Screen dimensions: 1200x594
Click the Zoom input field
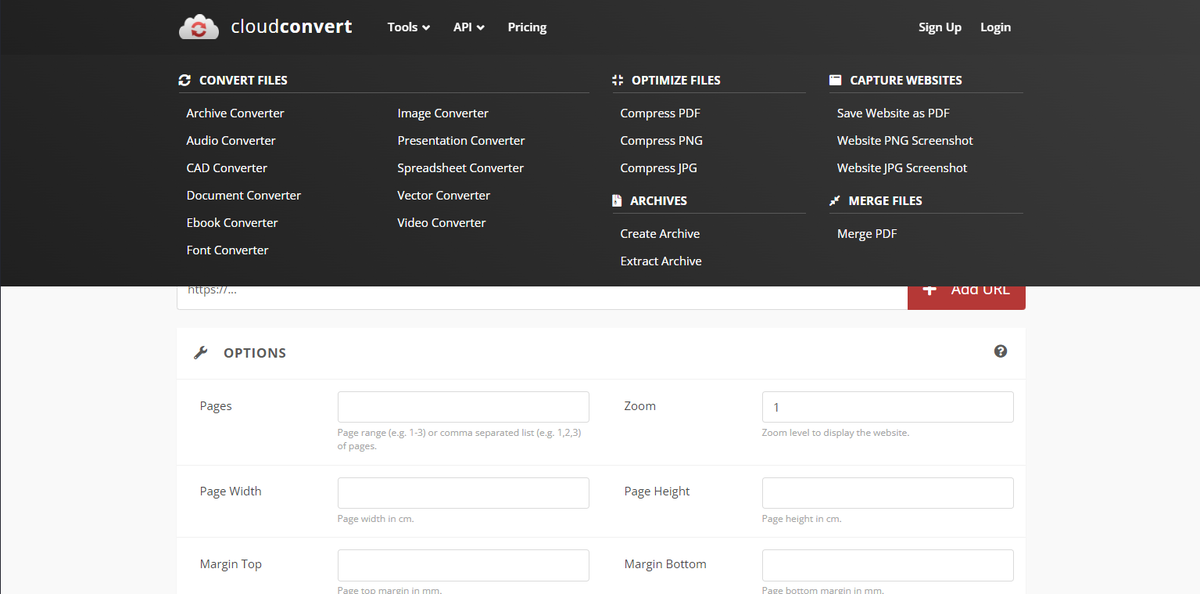tap(887, 407)
